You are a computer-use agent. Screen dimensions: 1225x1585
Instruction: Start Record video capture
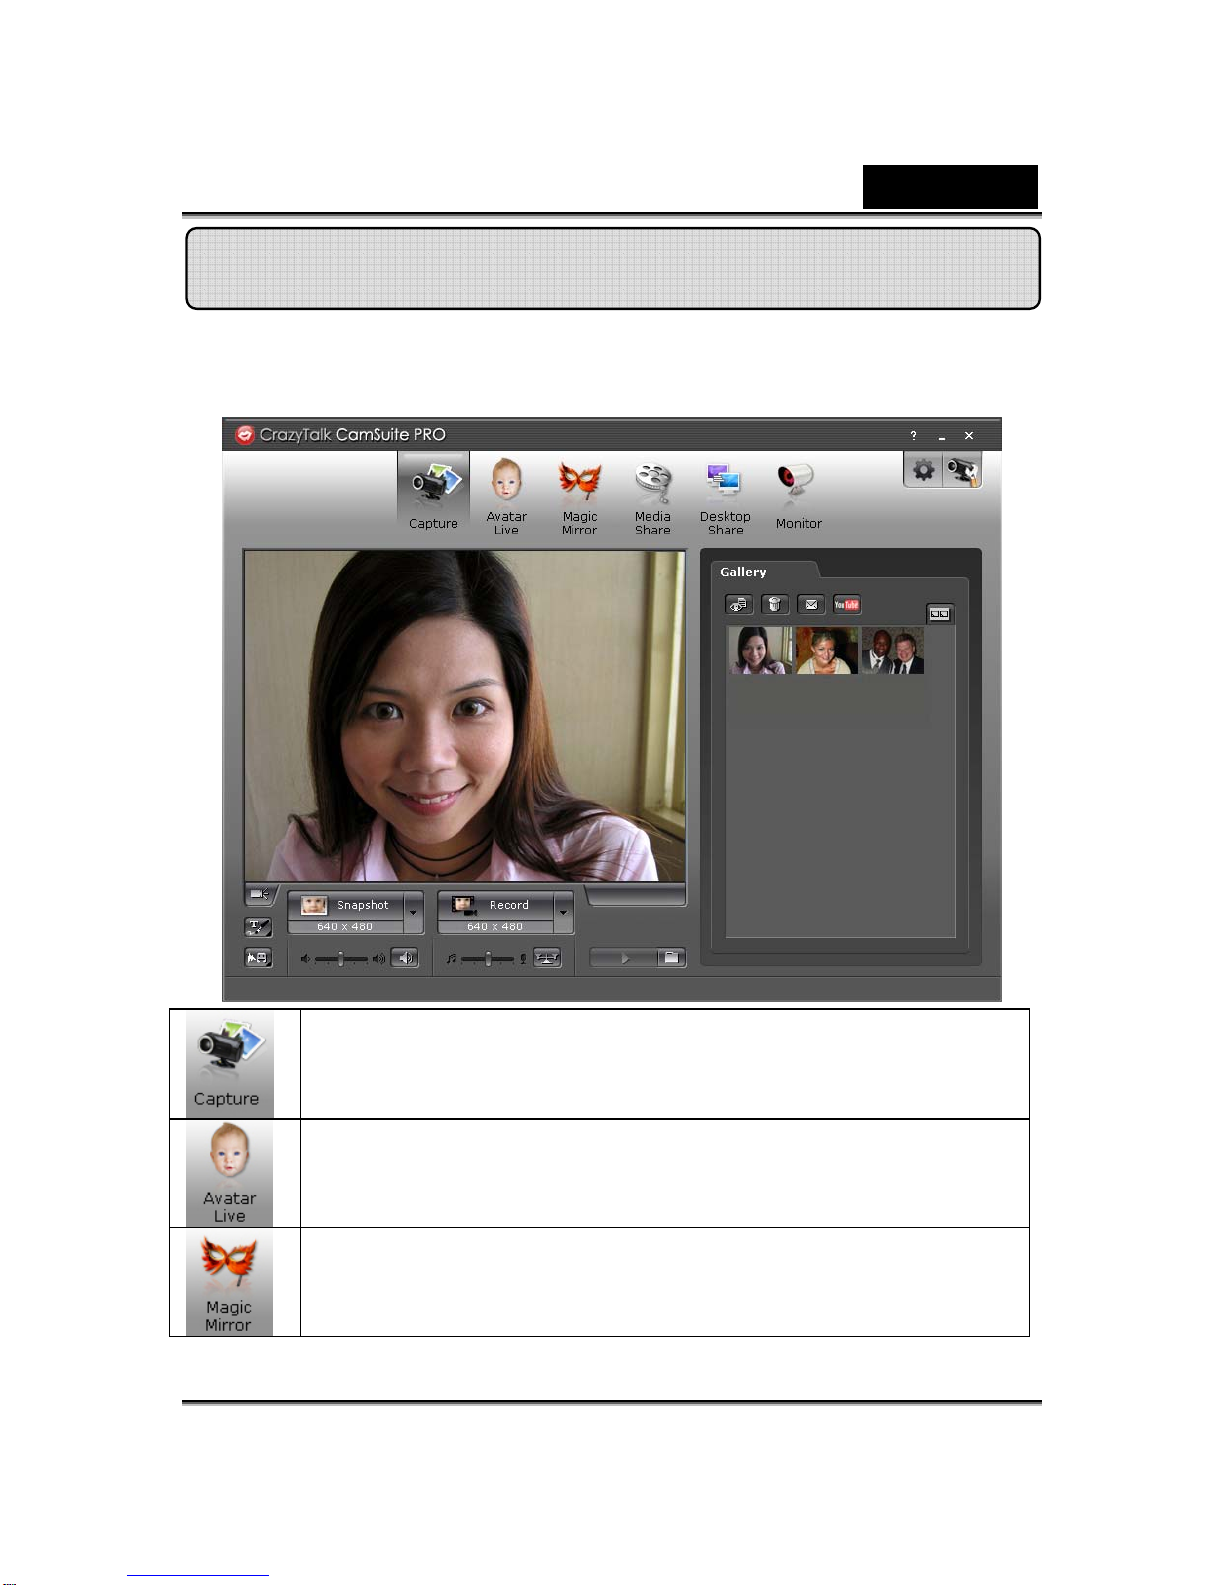496,905
